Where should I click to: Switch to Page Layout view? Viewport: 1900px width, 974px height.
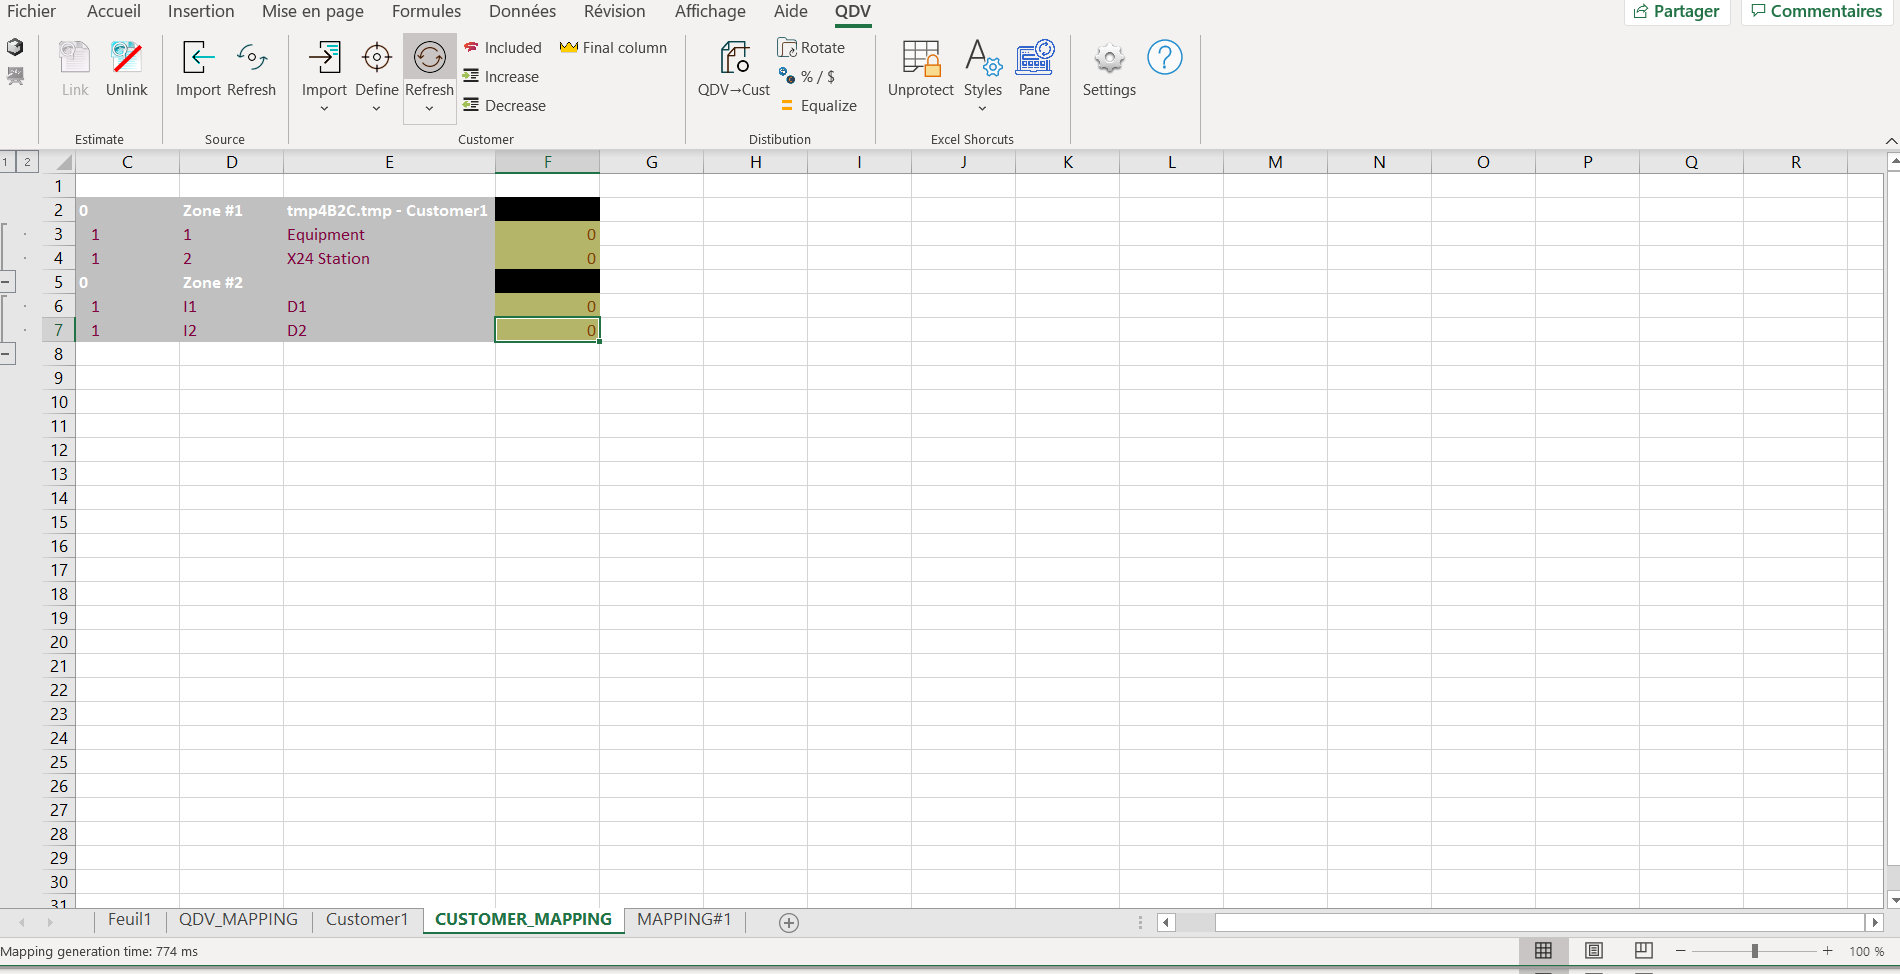[x=1593, y=951]
